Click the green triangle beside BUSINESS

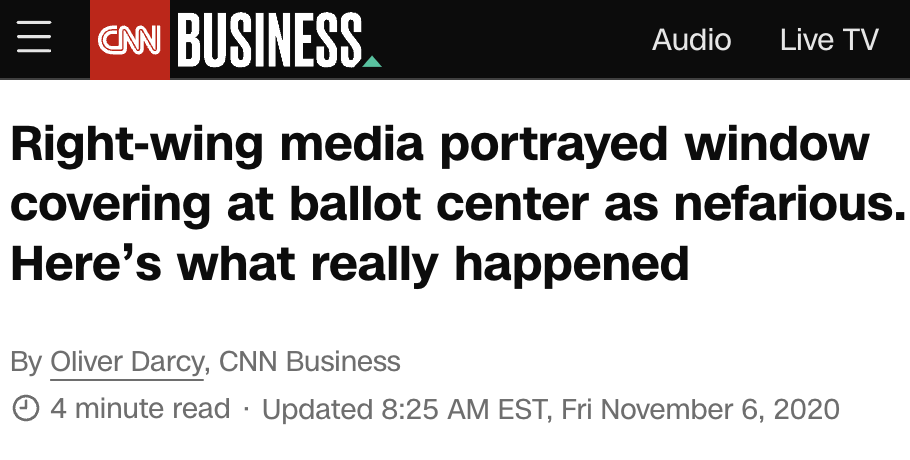click(x=372, y=62)
